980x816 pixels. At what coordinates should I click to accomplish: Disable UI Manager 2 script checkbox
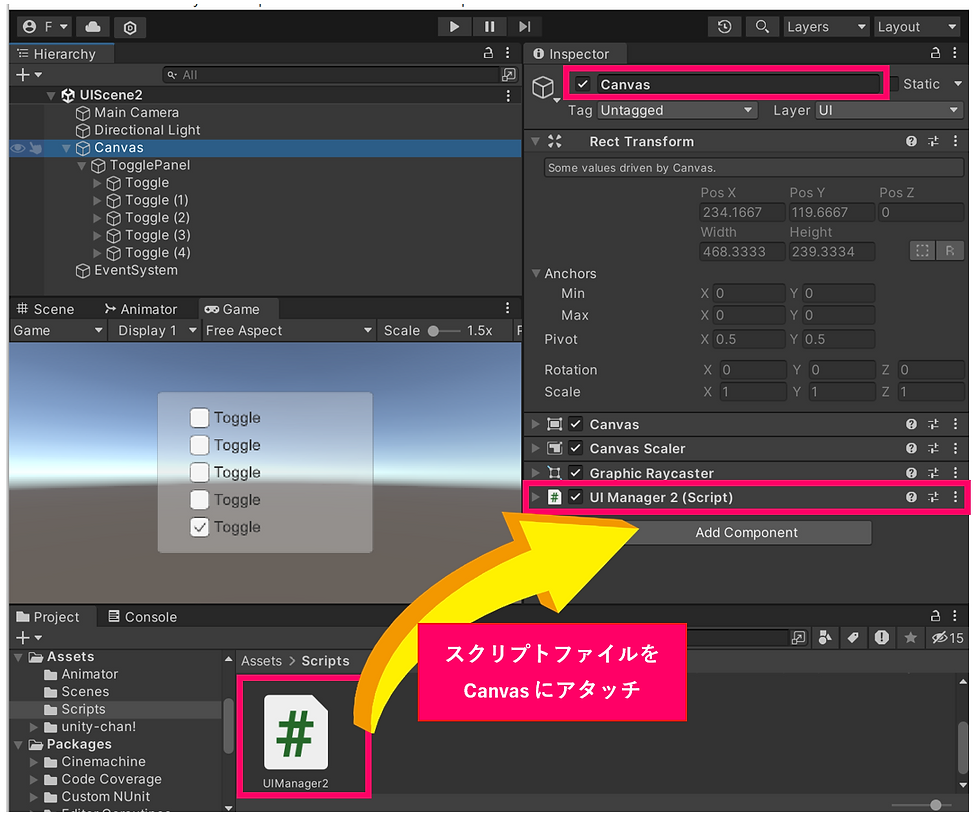576,497
